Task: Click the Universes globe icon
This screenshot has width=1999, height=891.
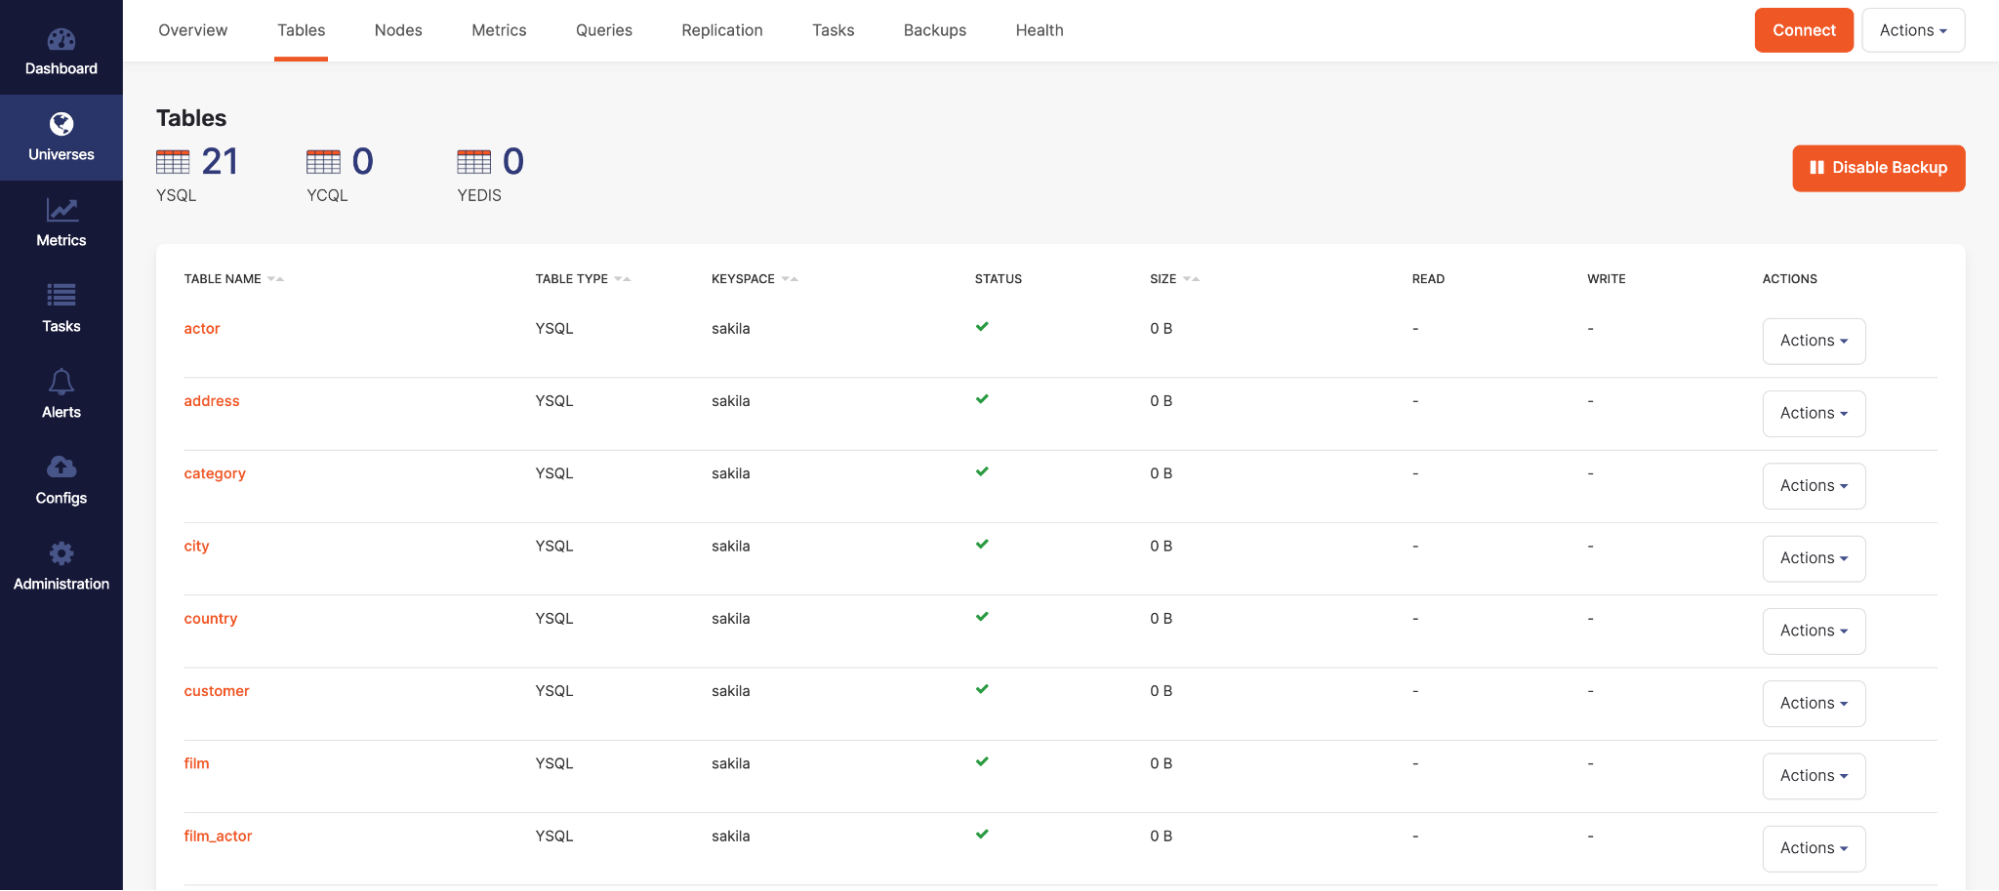Action: 61,124
